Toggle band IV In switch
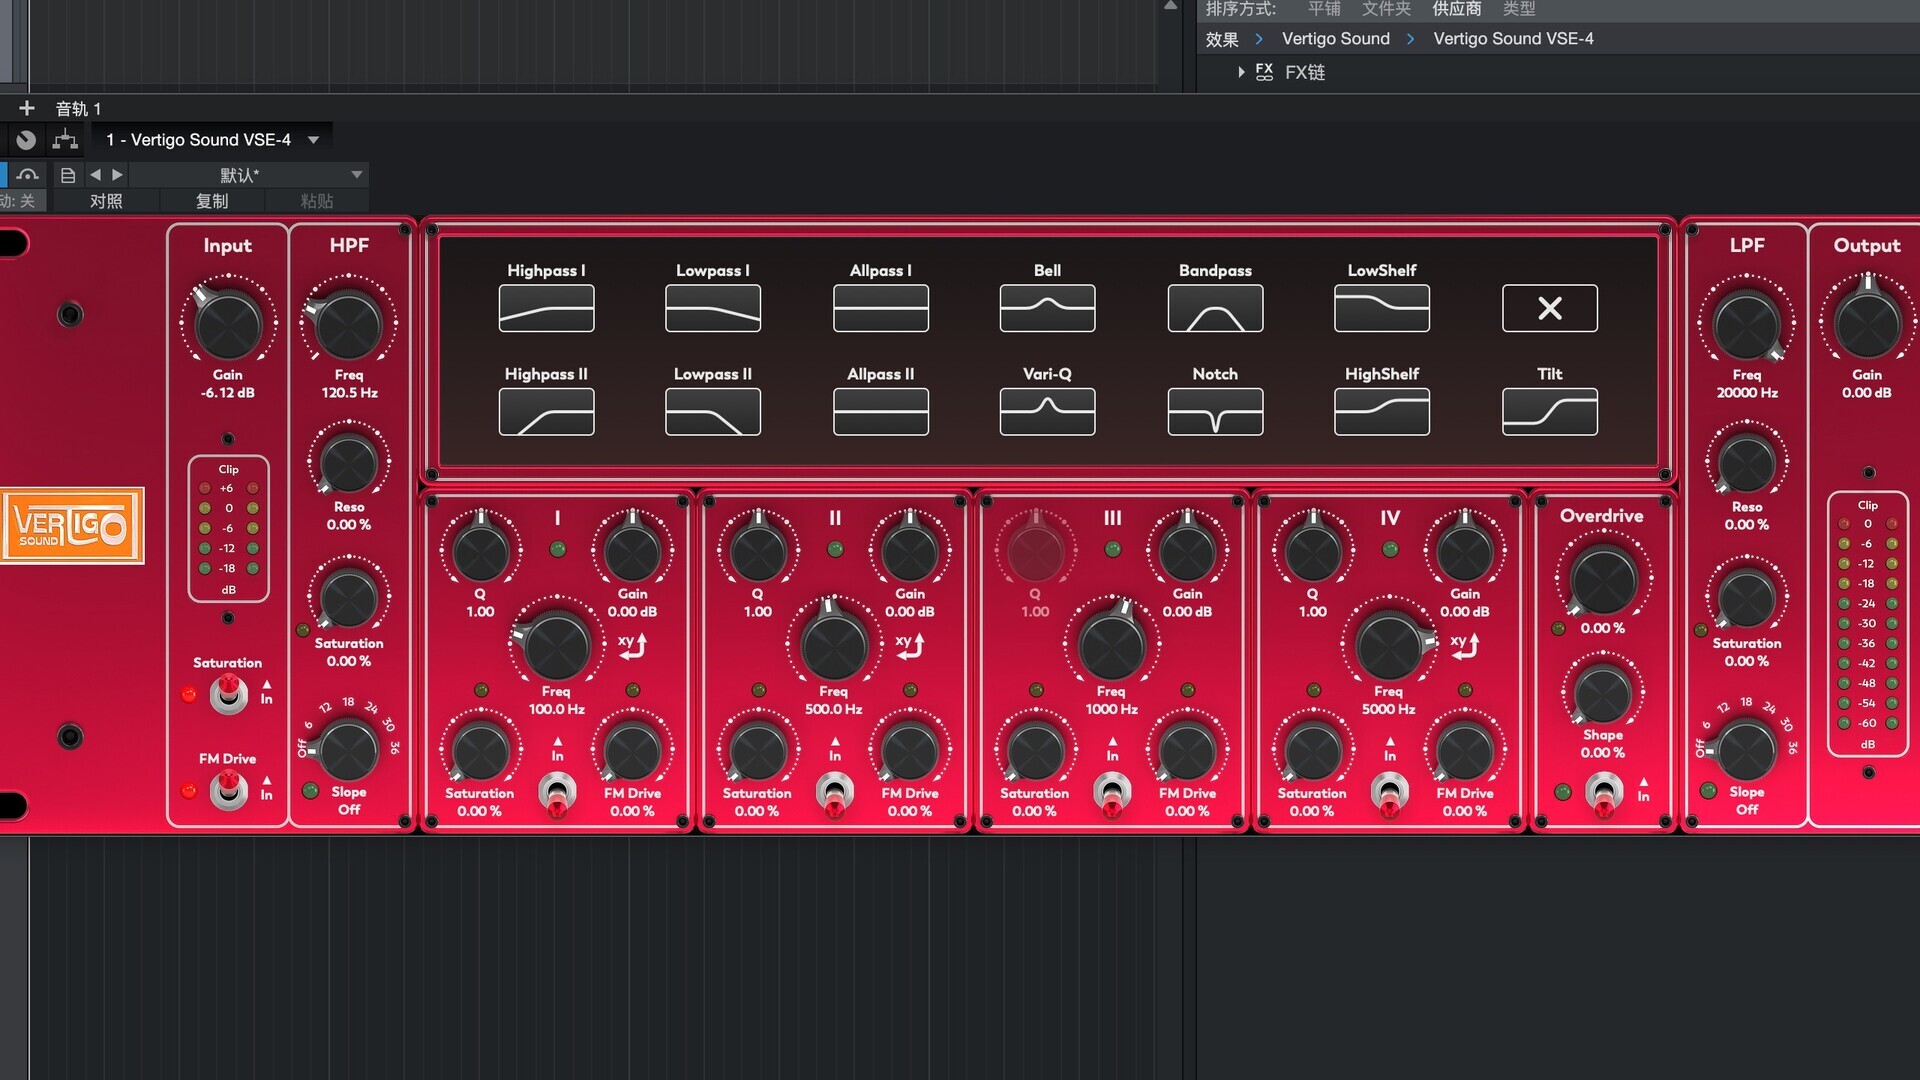The height and width of the screenshot is (1080, 1920). [1389, 794]
